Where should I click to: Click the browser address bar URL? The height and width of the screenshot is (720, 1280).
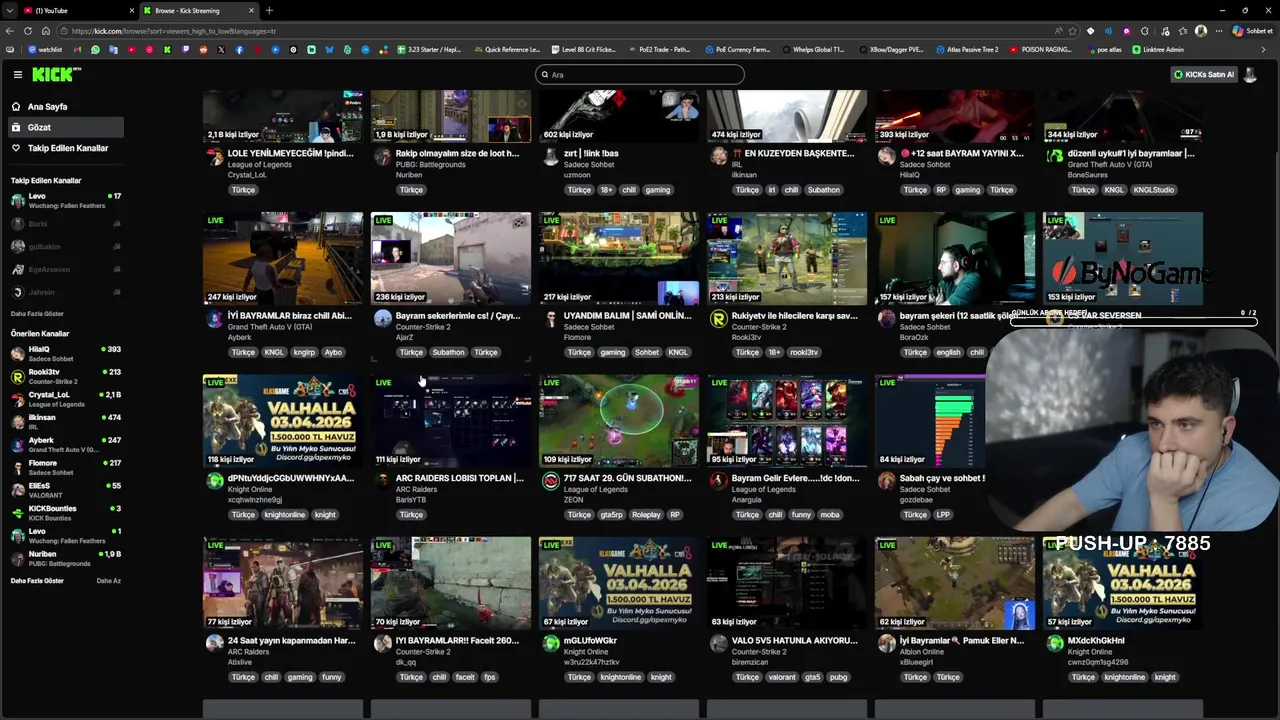tap(174, 31)
